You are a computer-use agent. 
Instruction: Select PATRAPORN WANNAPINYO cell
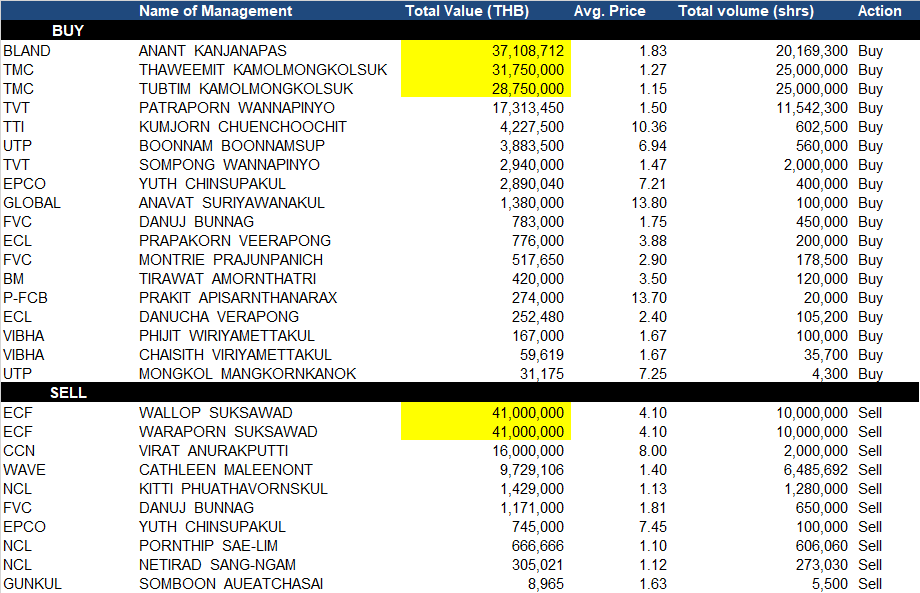(236, 108)
